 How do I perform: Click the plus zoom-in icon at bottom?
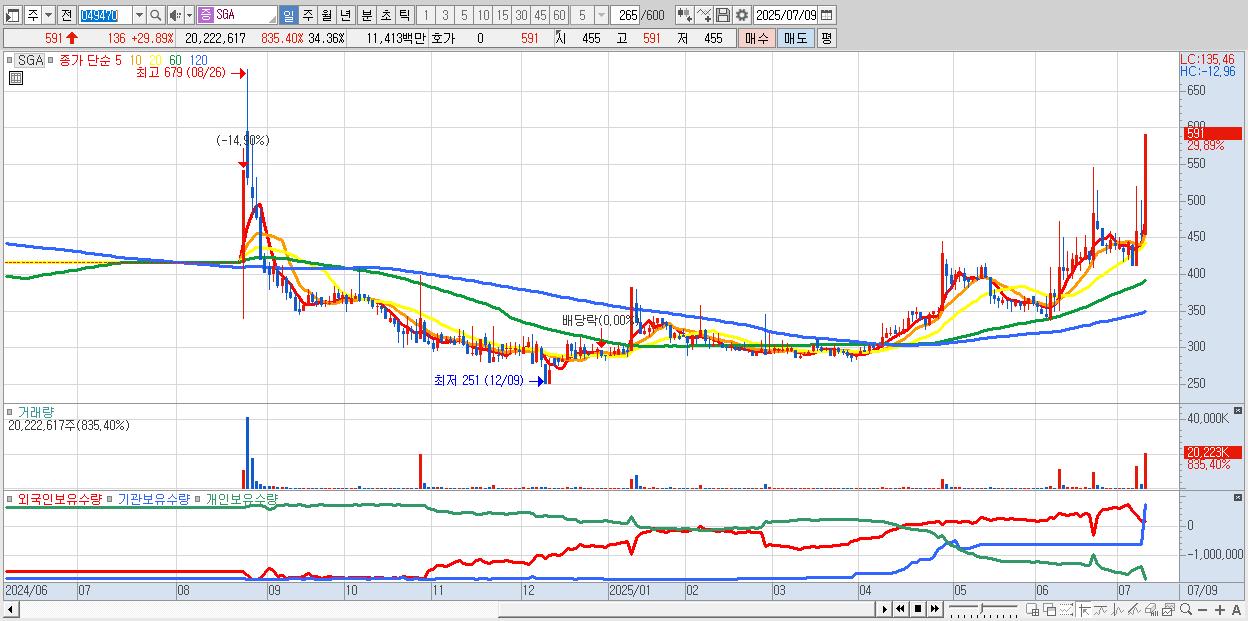(x=1220, y=610)
